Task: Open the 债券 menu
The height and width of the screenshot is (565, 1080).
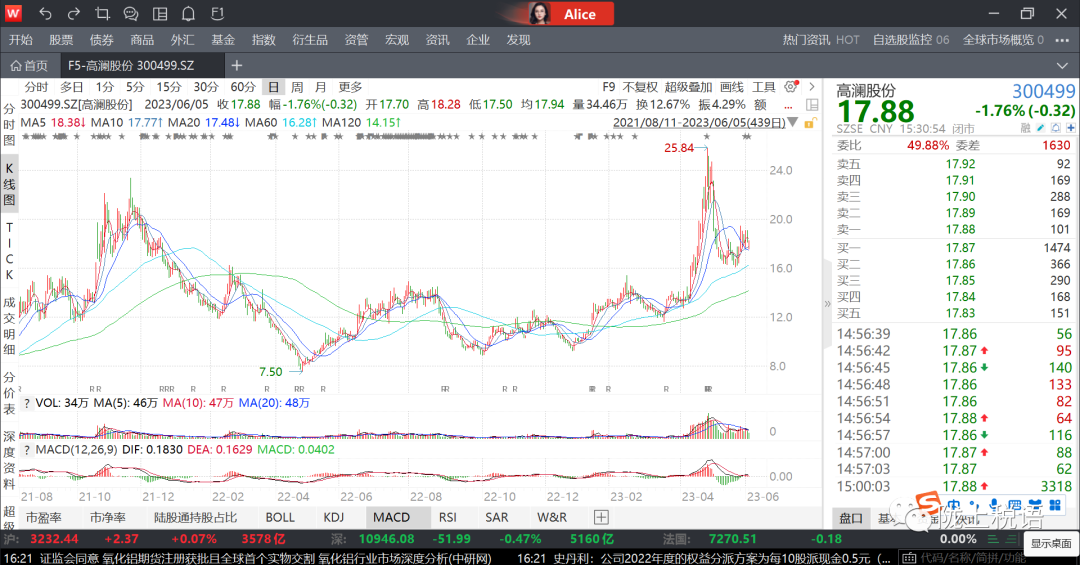Action: pos(102,40)
